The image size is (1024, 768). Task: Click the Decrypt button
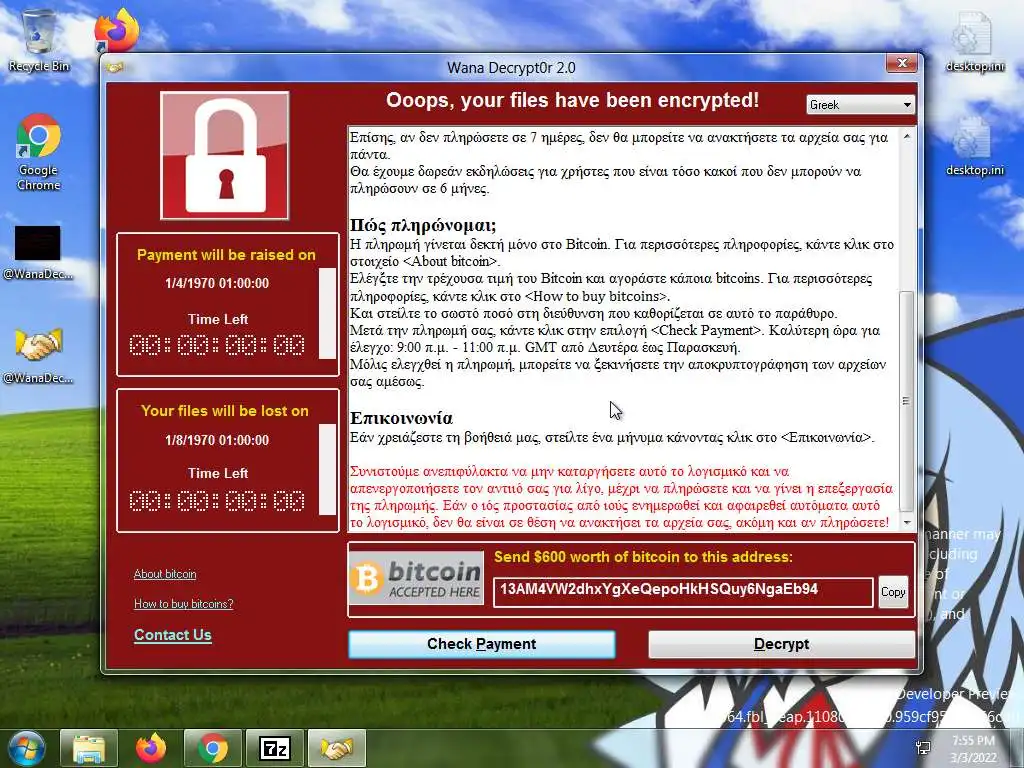(x=781, y=644)
